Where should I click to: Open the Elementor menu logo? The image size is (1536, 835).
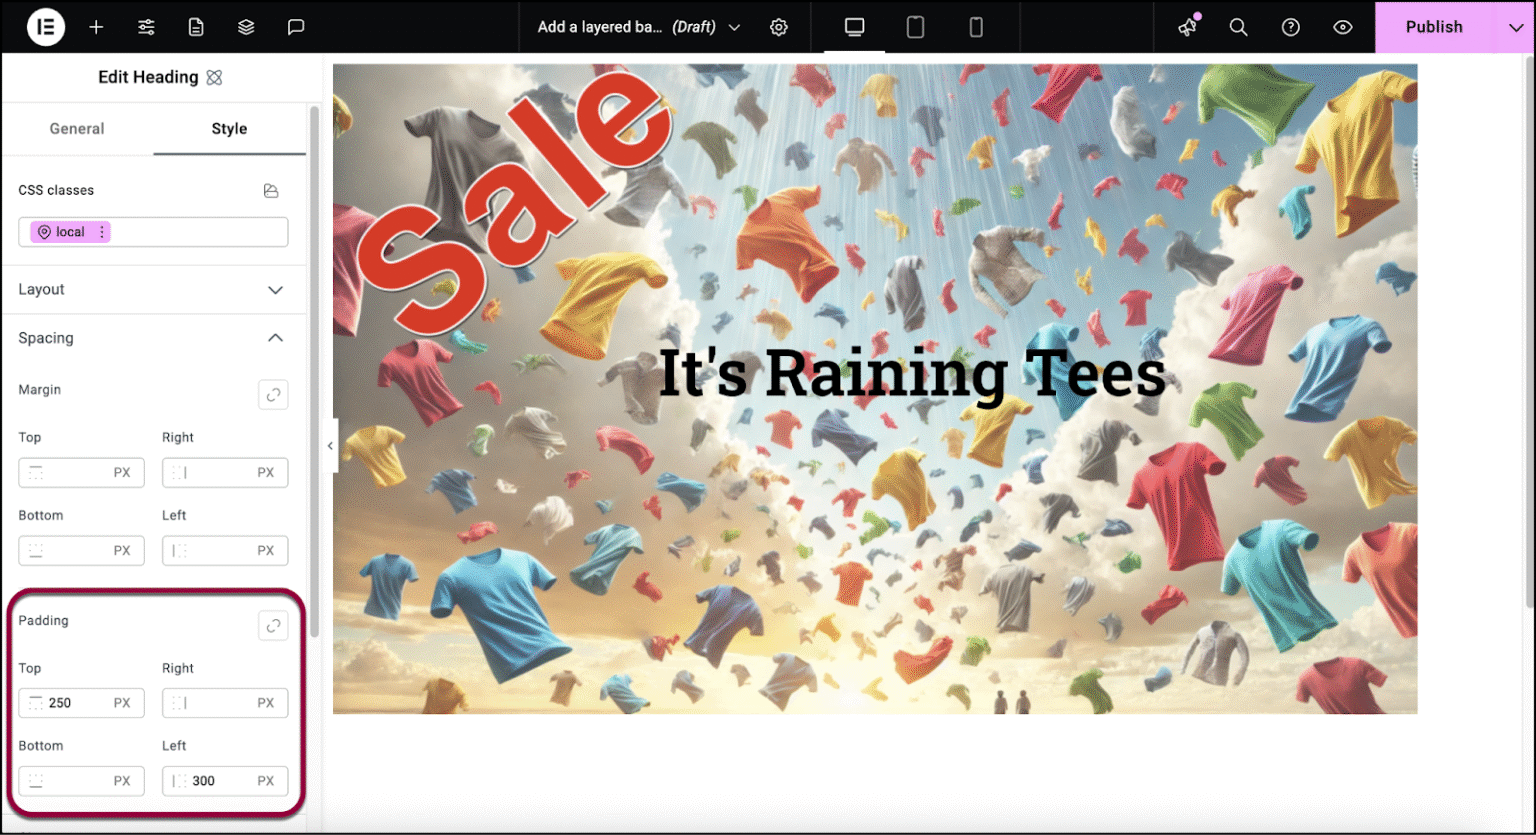46,27
